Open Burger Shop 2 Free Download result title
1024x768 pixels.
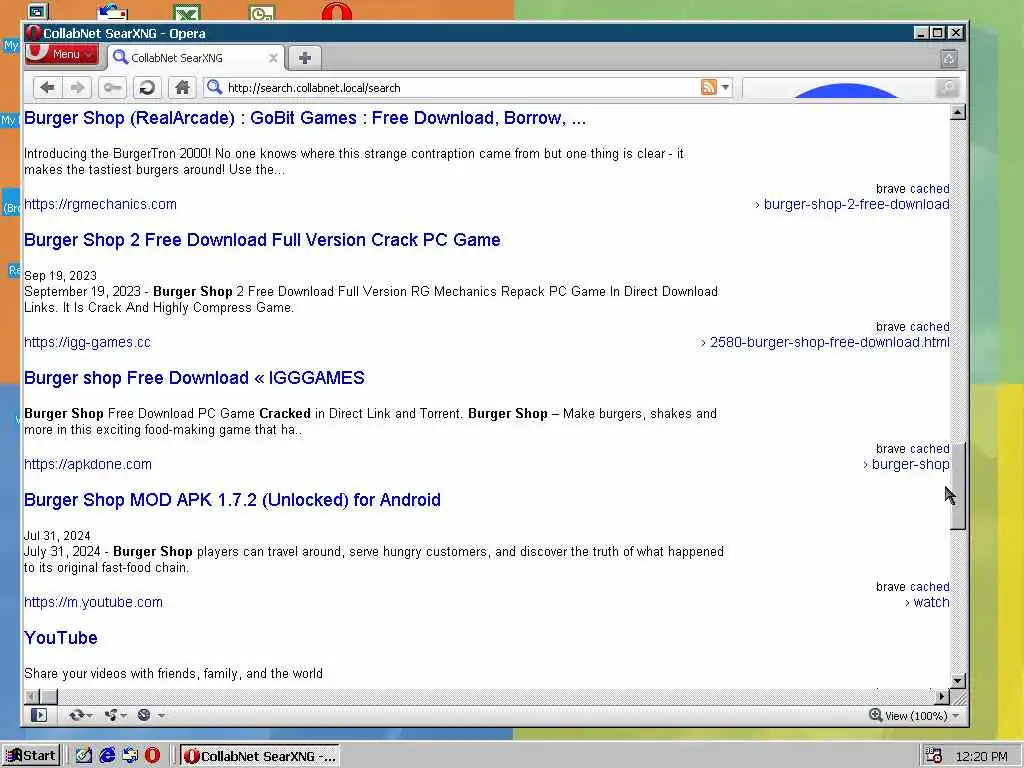(263, 240)
